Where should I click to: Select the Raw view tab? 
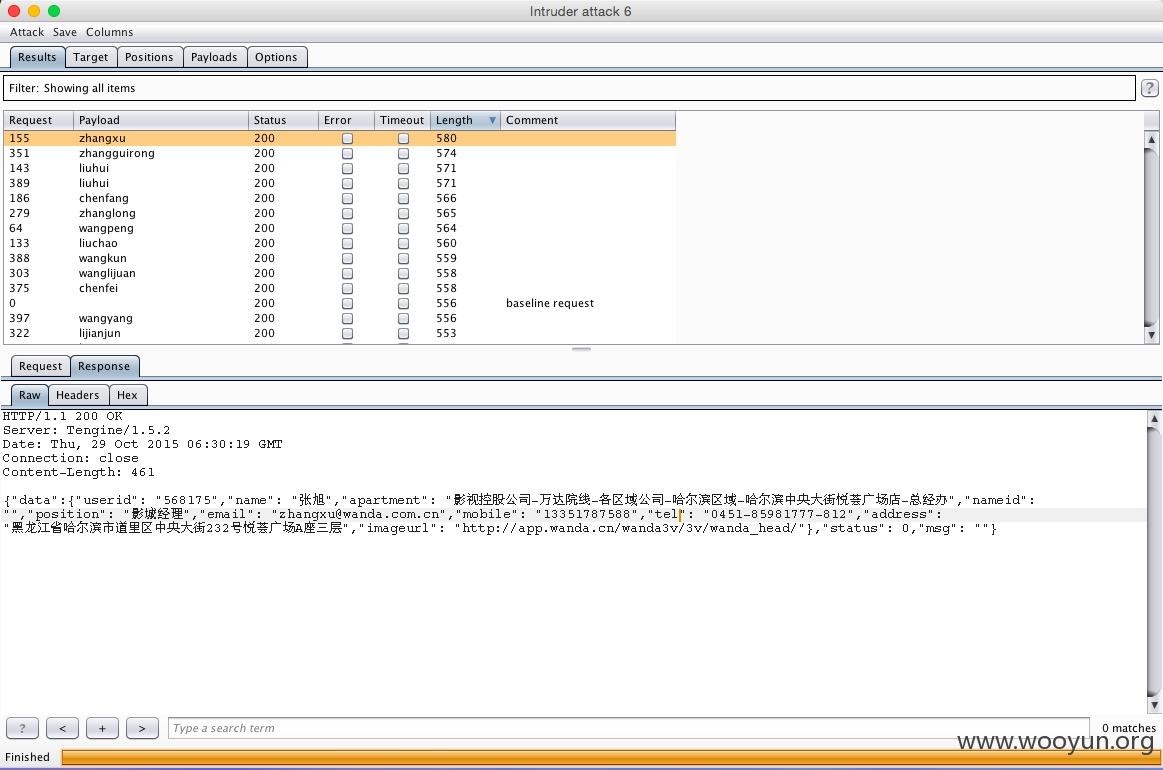(x=30, y=395)
